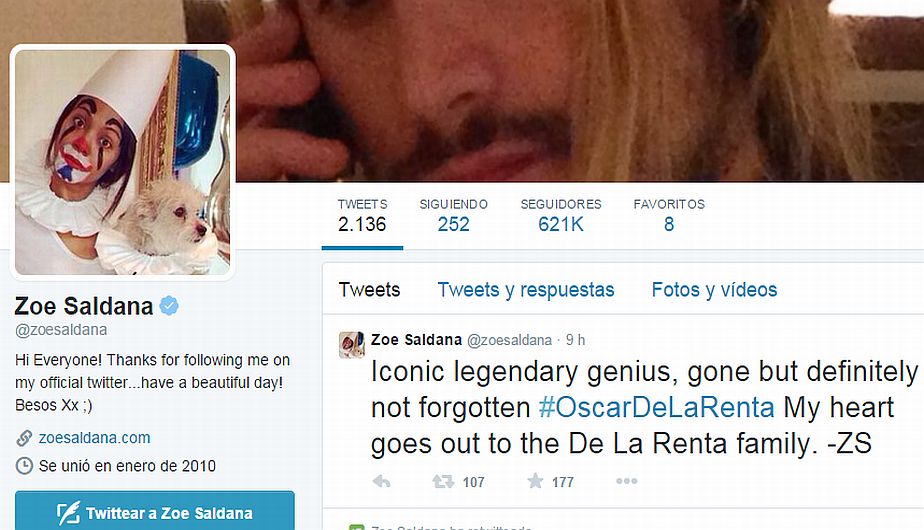Image resolution: width=924 pixels, height=530 pixels.
Task: View the Siguiendo 252 list
Action: 453,215
